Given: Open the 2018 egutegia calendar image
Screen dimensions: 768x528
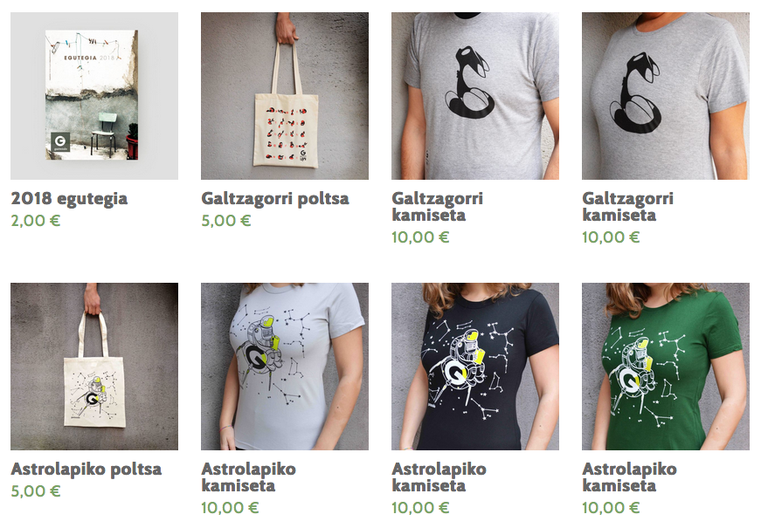Looking at the screenshot, I should 94,96.
